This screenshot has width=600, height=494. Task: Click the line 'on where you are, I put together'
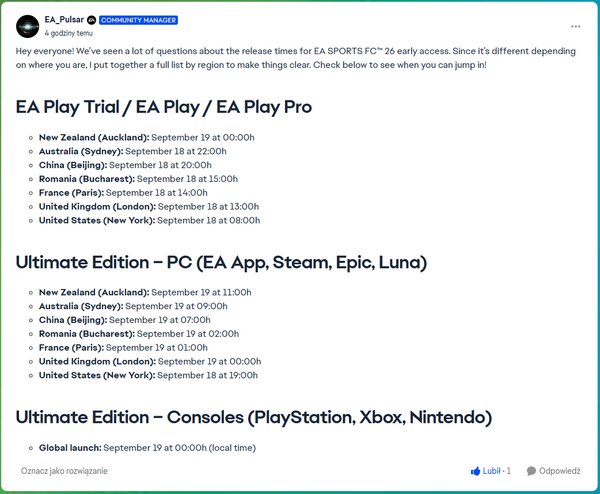coord(251,65)
